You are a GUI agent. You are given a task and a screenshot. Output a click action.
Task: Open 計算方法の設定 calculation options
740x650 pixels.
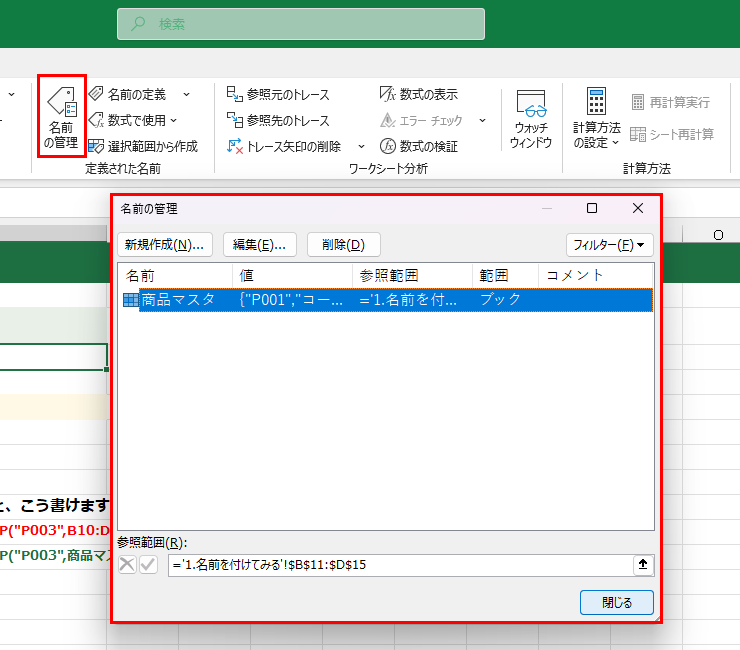tap(597, 118)
